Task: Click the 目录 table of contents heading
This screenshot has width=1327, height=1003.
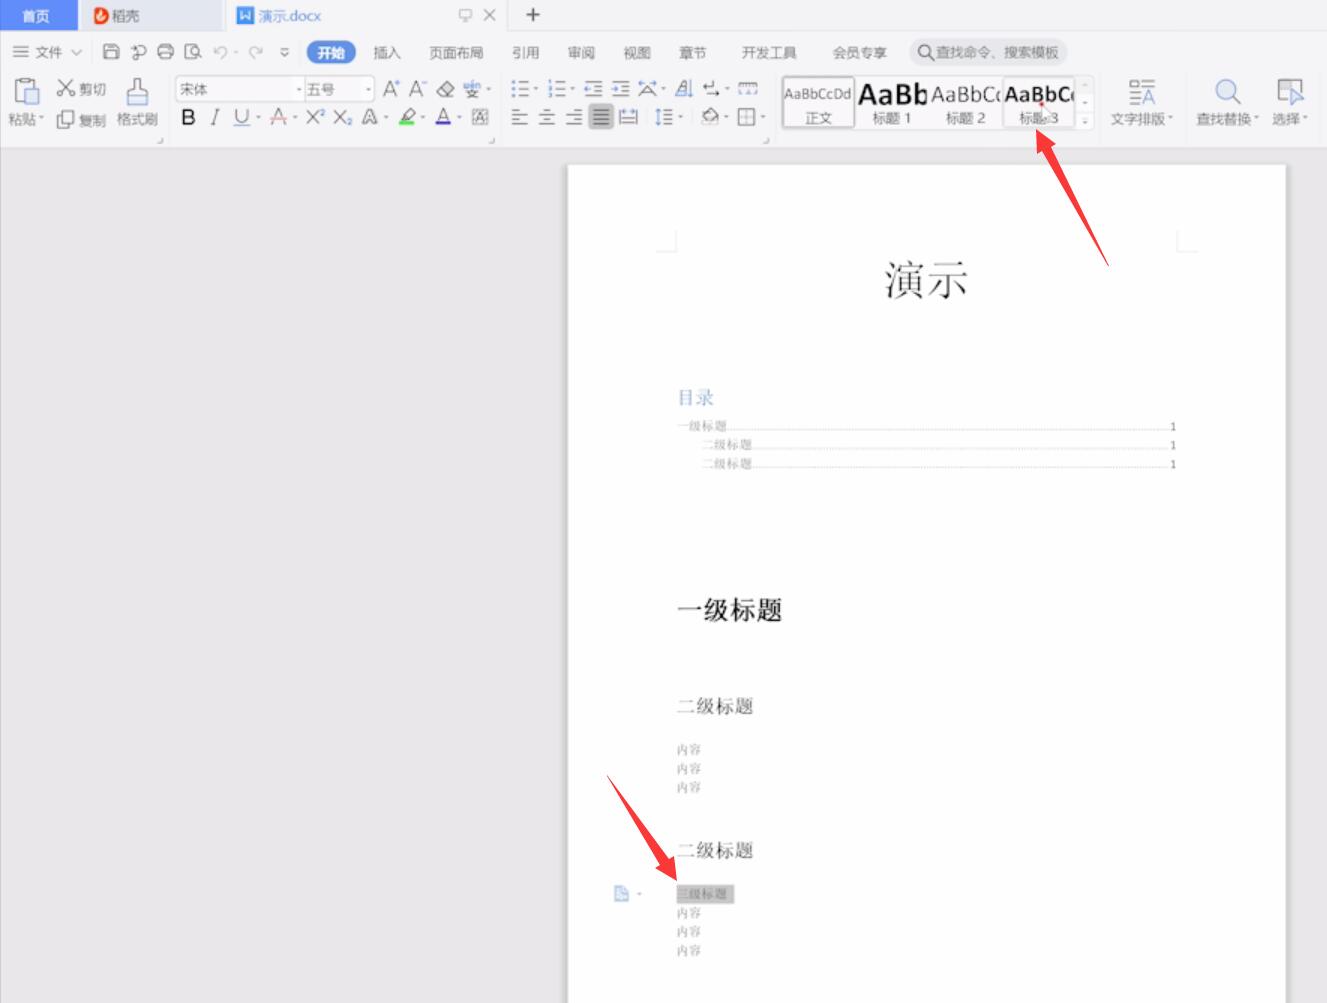Action: [x=696, y=398]
